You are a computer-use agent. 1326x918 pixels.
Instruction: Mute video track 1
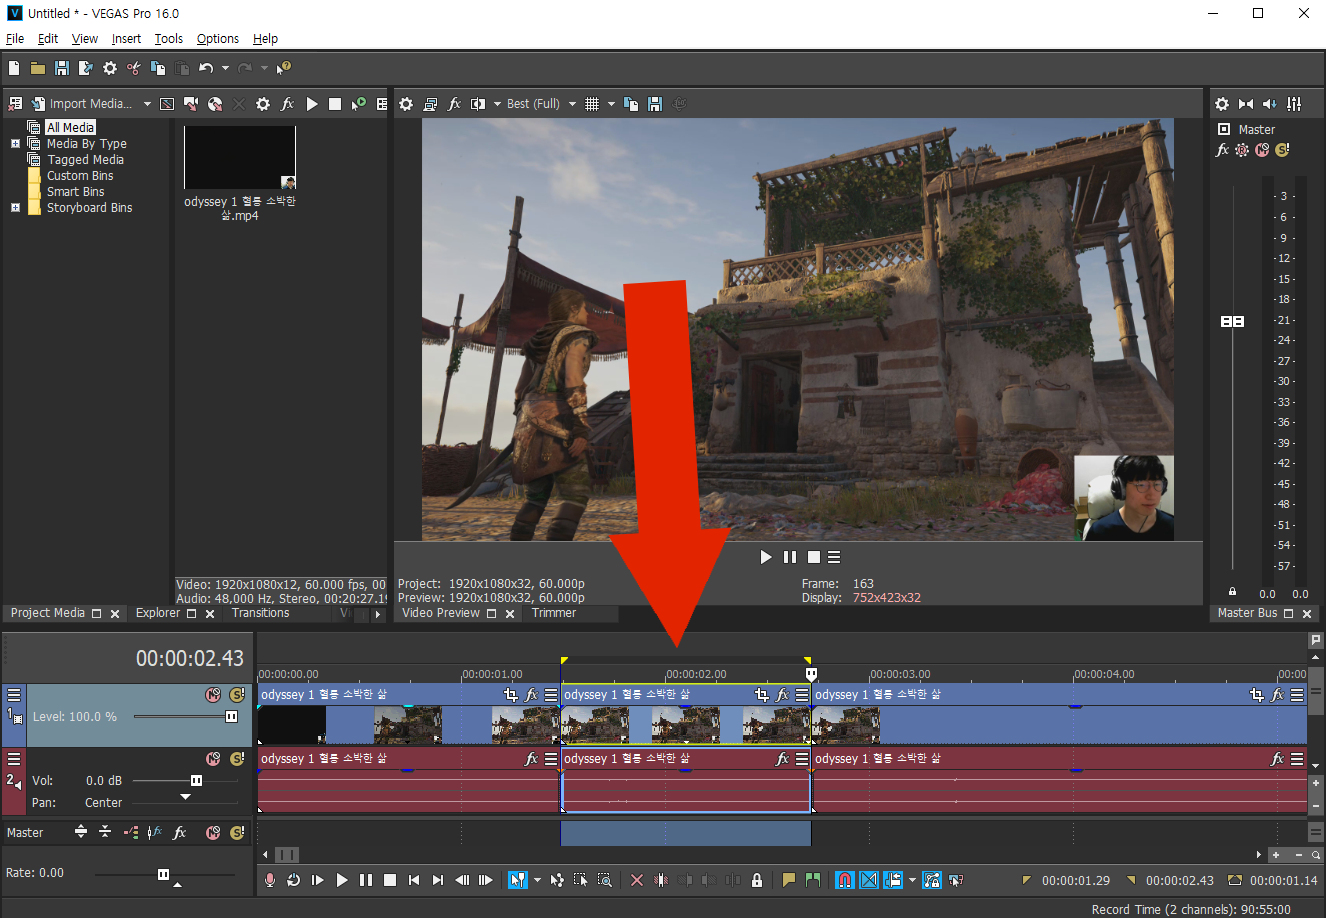213,694
